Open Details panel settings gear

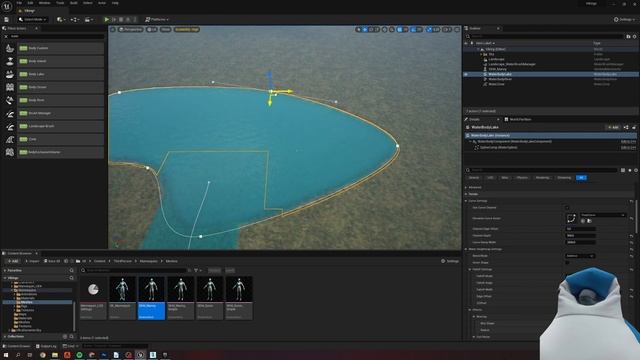click(636, 170)
